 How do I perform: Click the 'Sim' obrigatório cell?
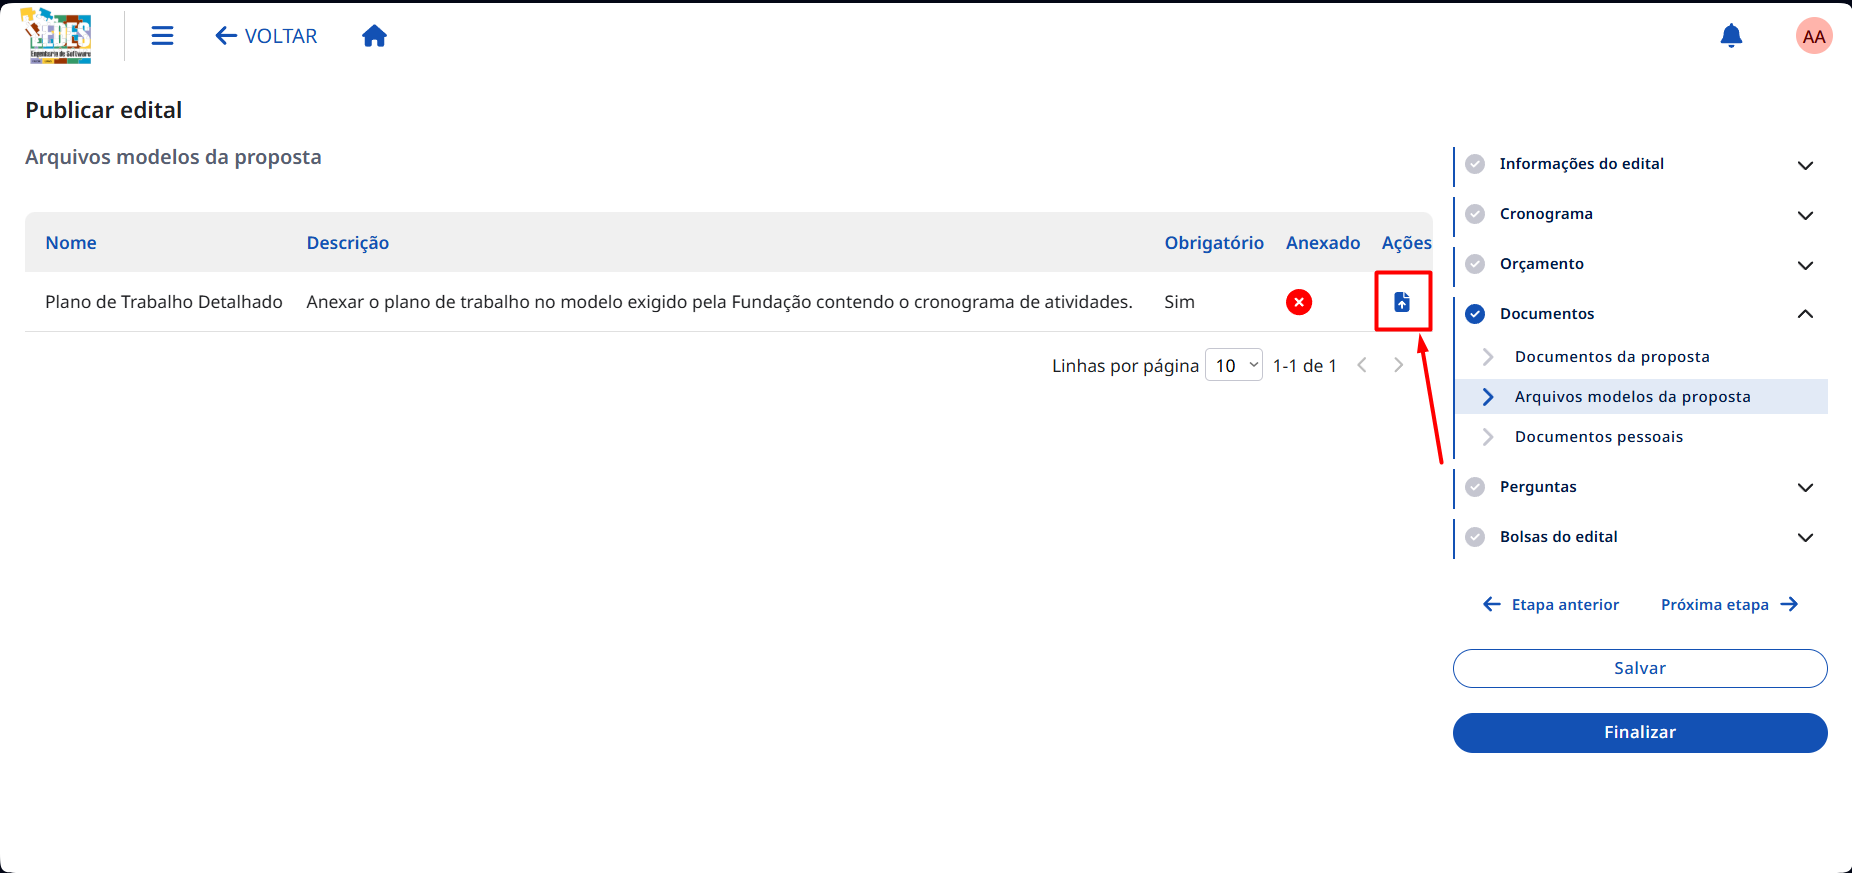(x=1179, y=302)
